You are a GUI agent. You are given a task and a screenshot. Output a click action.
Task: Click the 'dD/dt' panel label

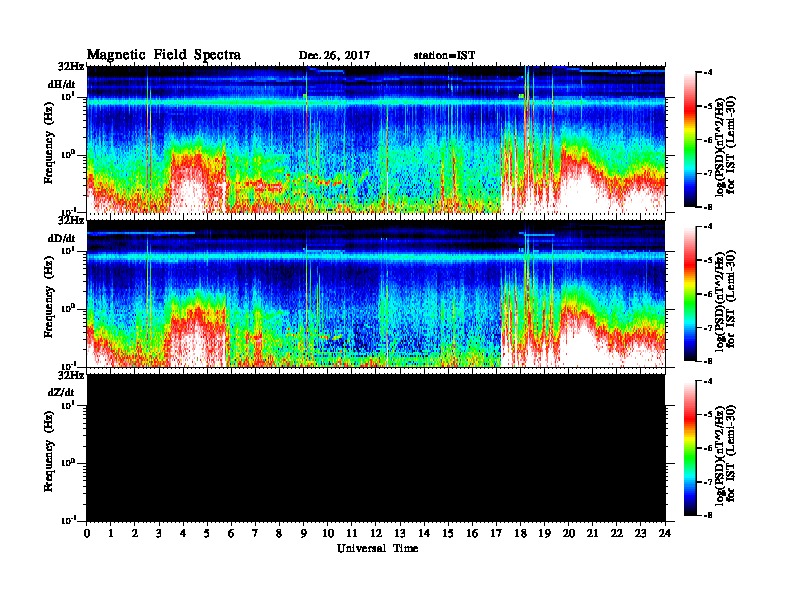pyautogui.click(x=62, y=238)
